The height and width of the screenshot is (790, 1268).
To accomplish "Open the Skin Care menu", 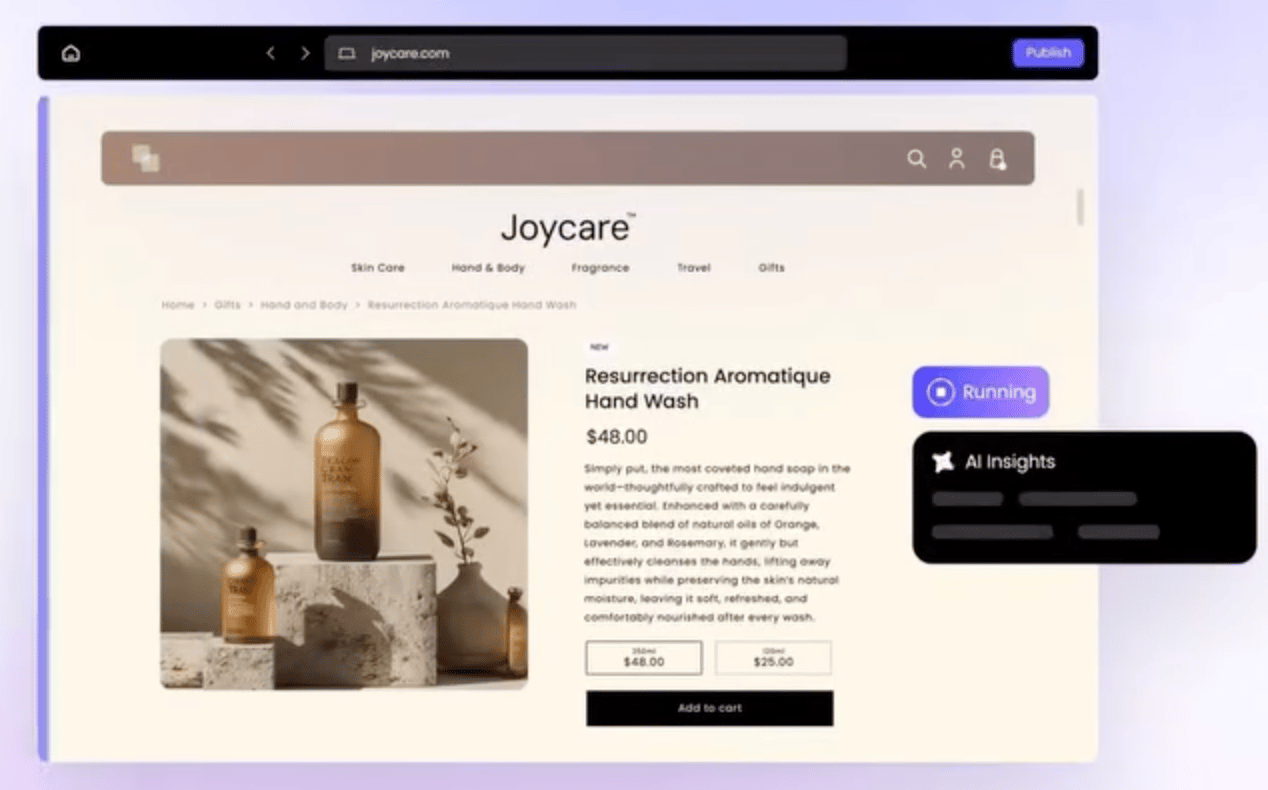I will tap(378, 268).
